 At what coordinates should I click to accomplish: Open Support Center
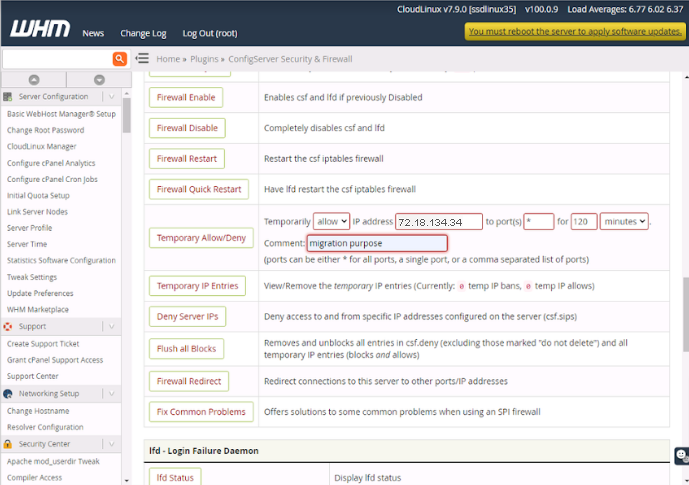tap(33, 376)
